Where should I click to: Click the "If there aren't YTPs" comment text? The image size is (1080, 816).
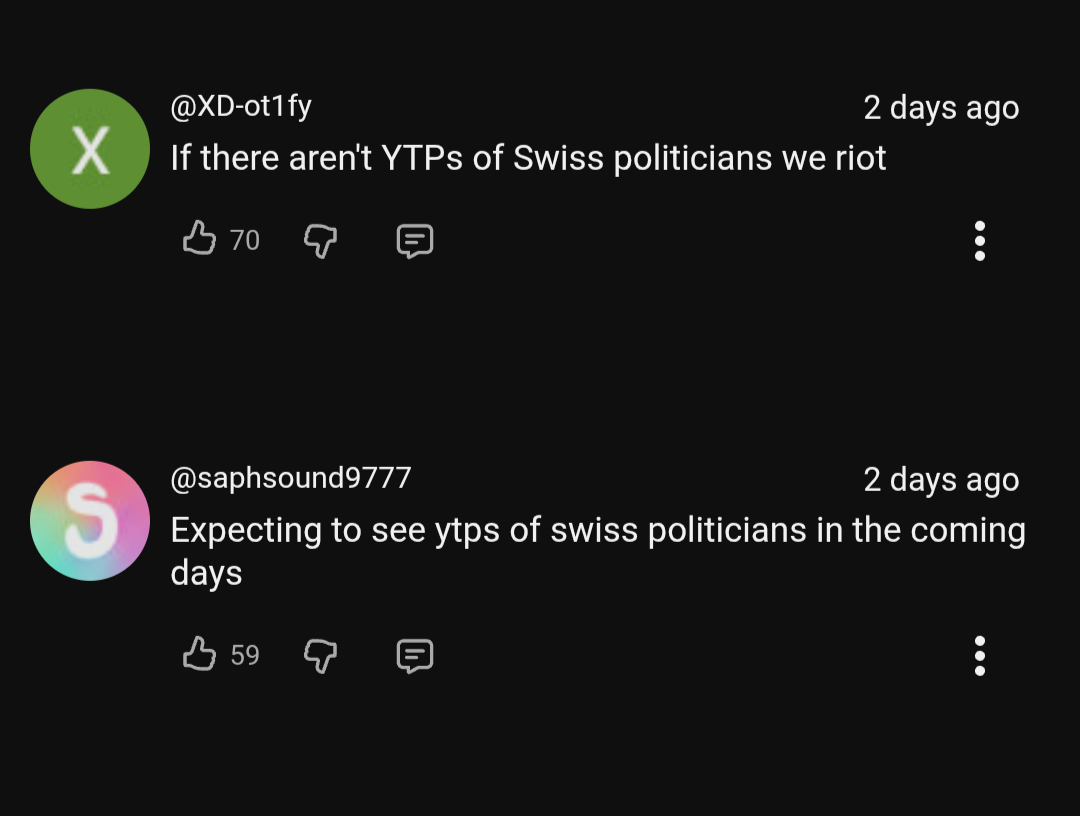[528, 158]
